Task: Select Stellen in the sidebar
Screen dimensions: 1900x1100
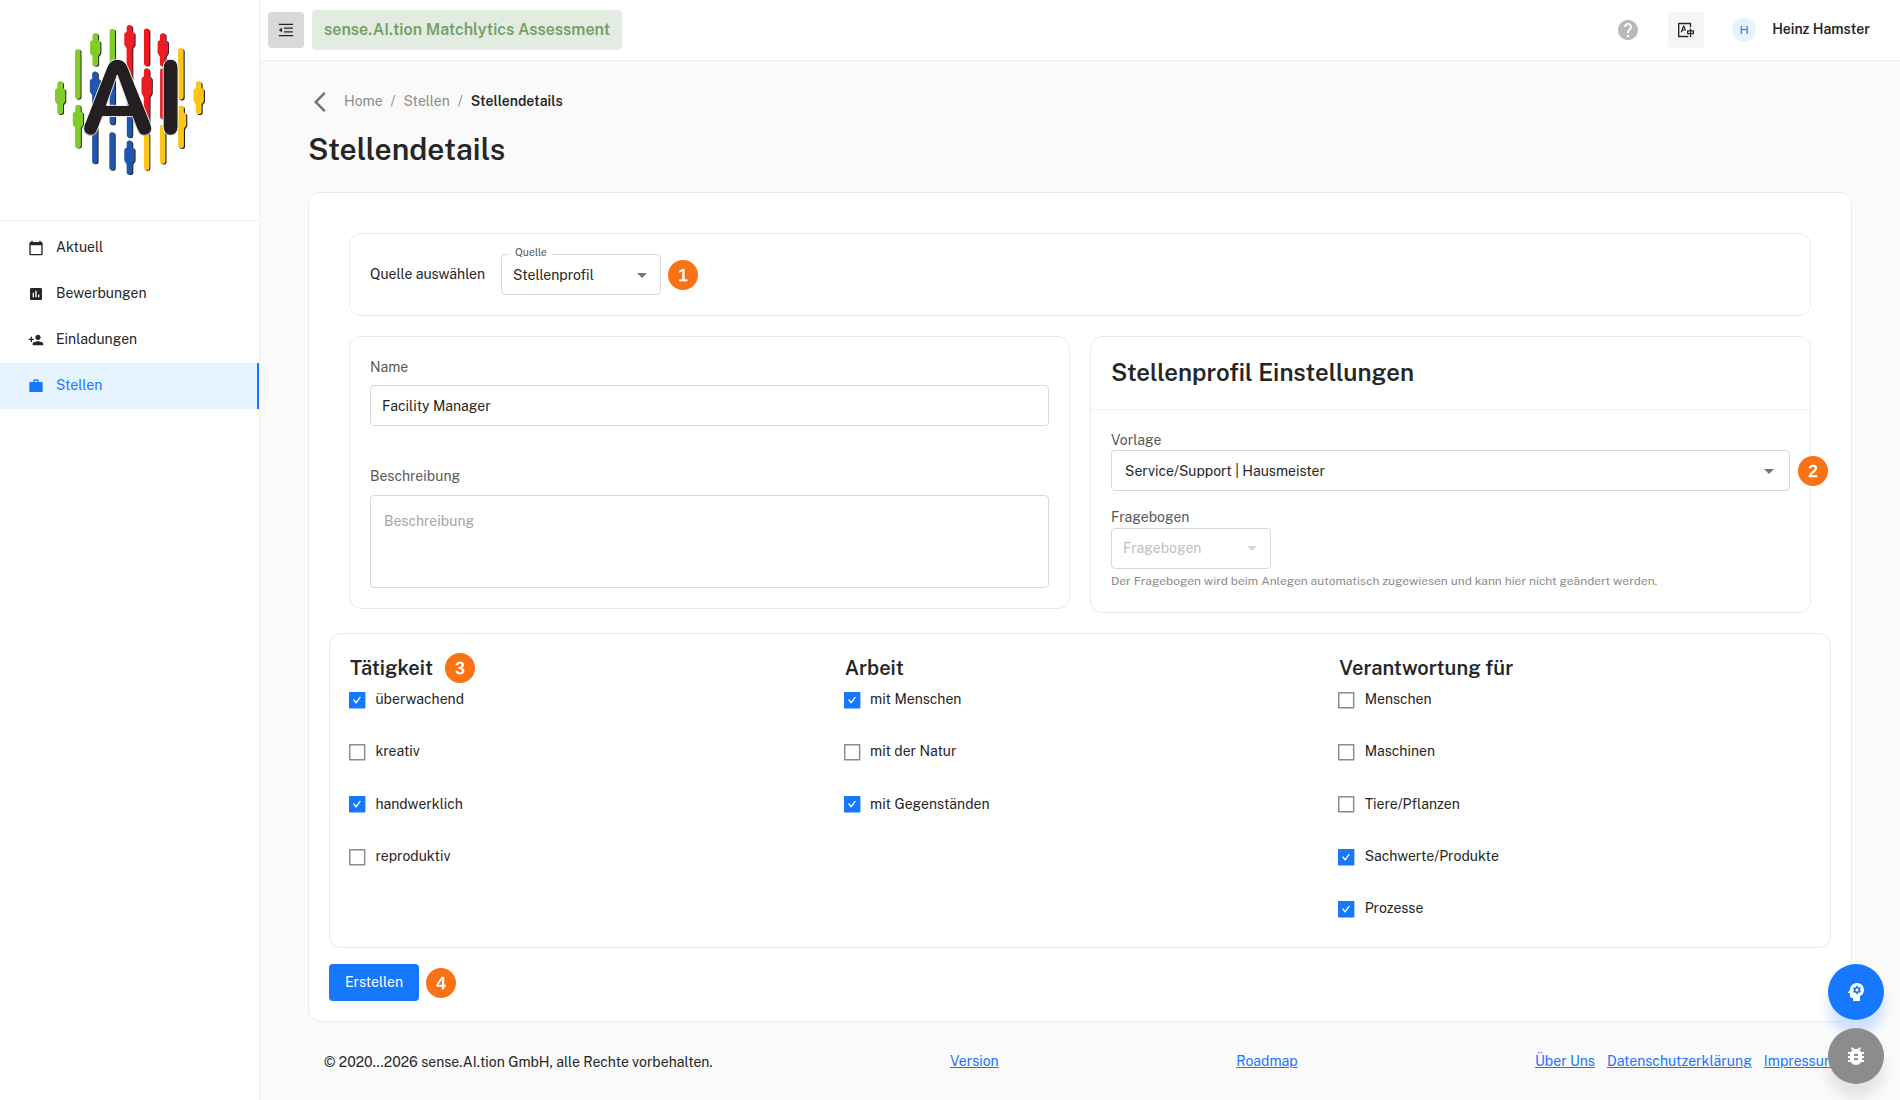Action: pos(130,385)
